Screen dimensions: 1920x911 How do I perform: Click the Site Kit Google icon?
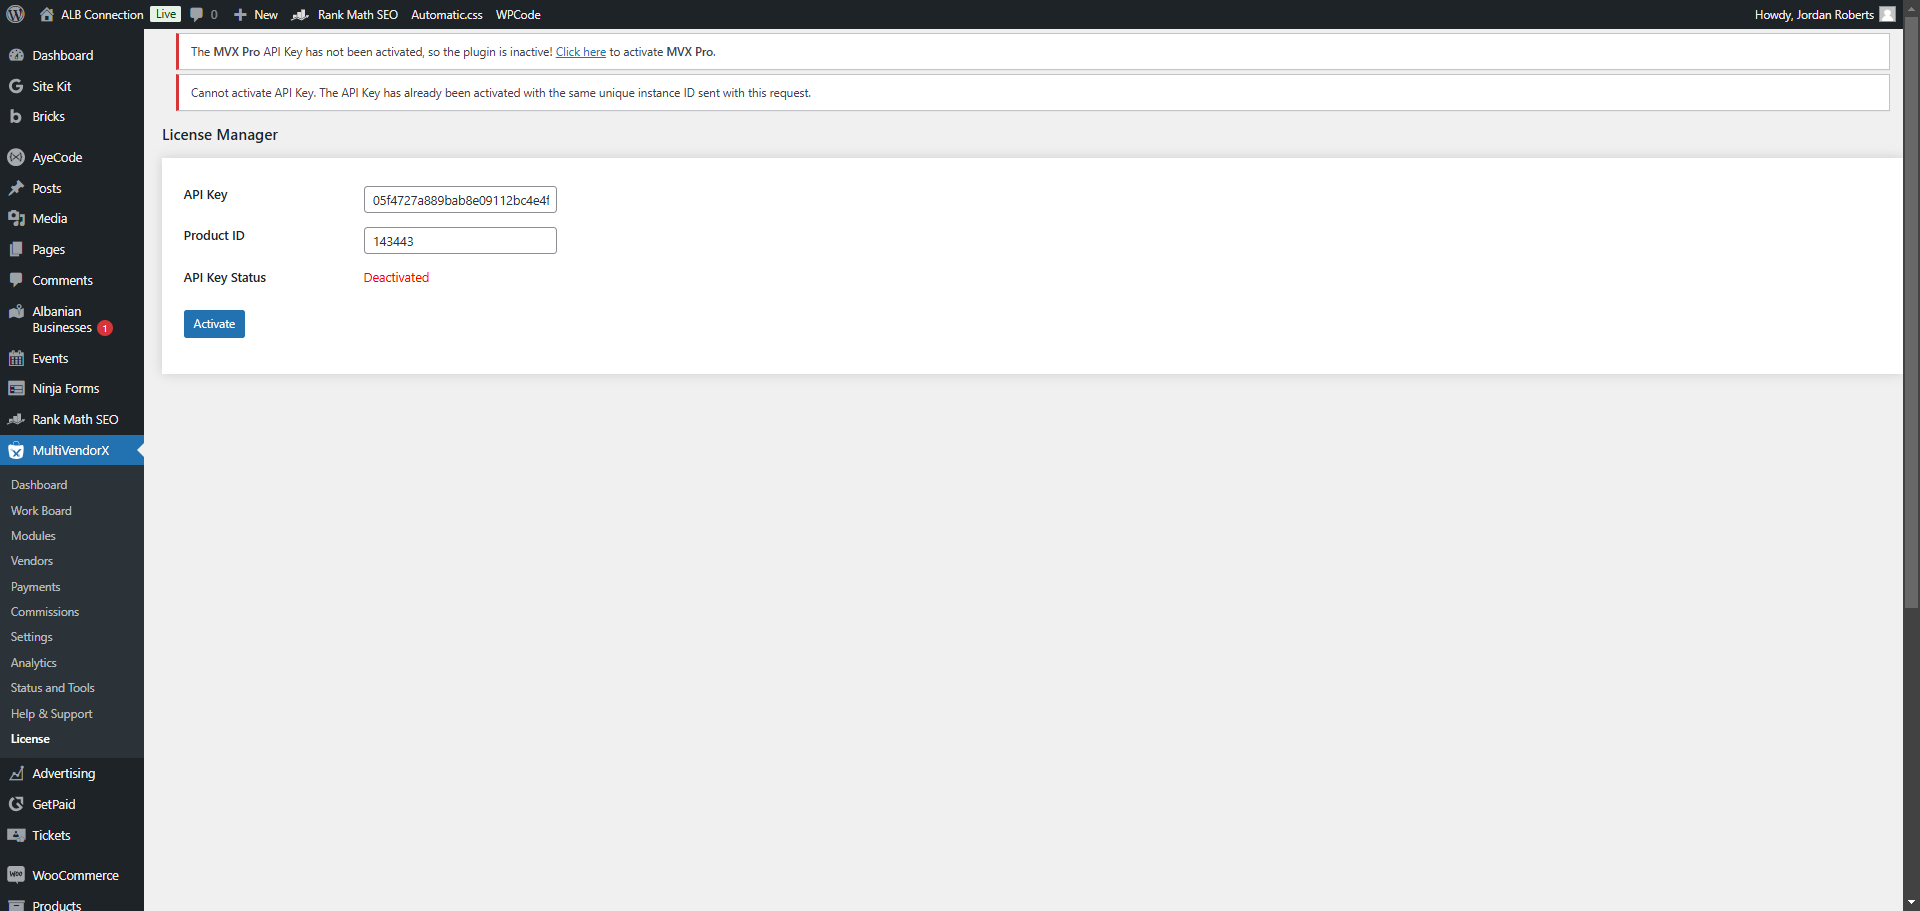16,86
